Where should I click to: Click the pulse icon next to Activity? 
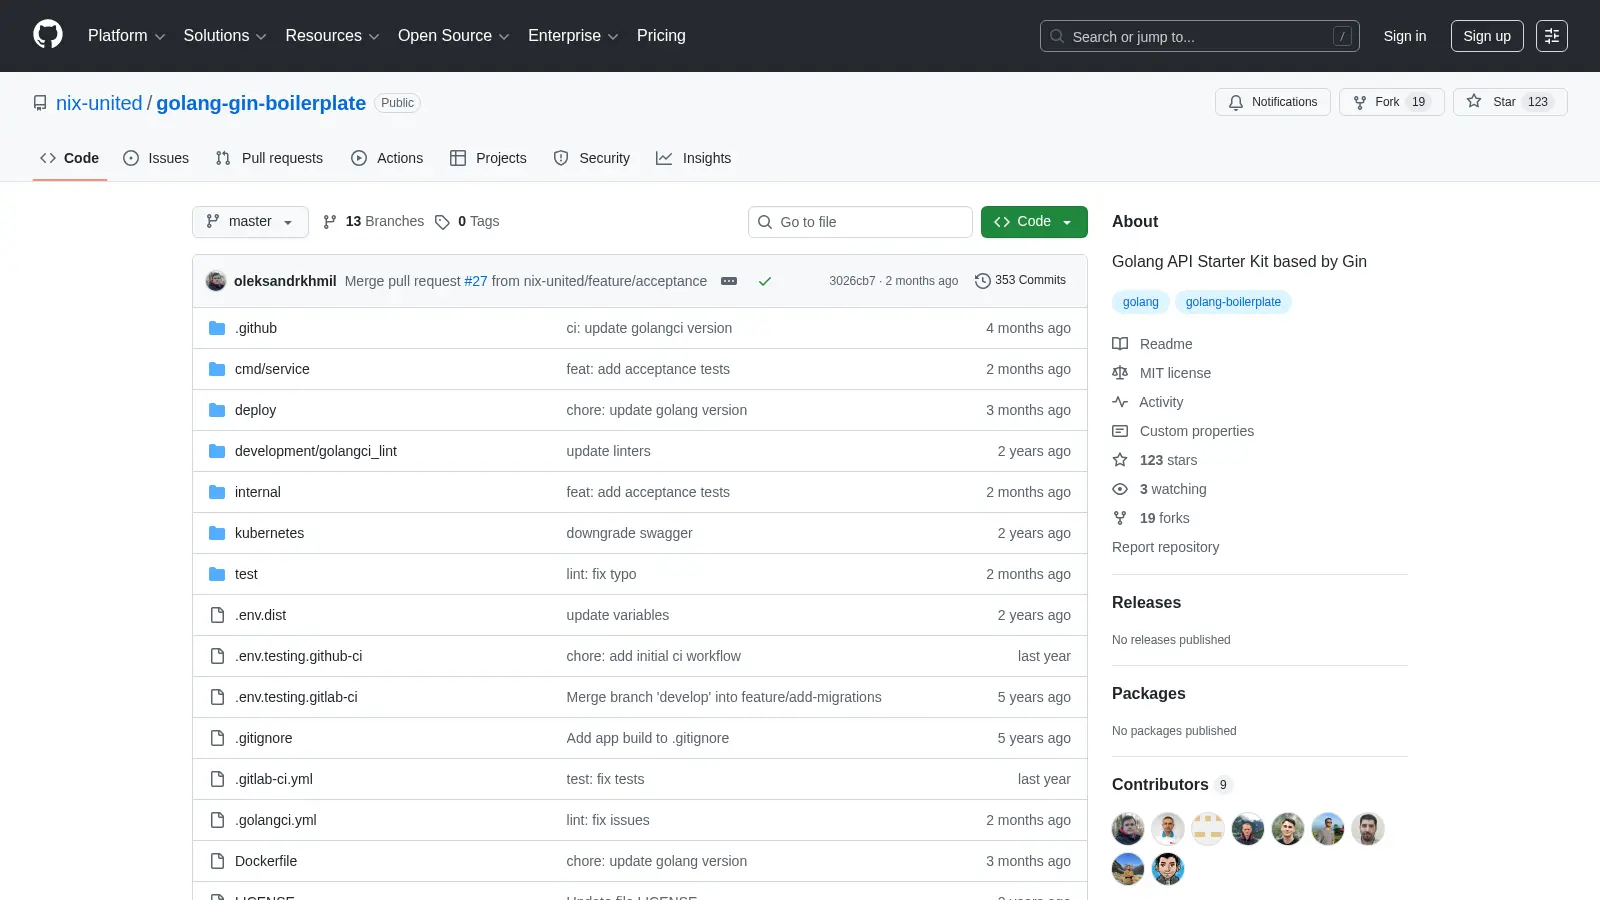(1120, 402)
